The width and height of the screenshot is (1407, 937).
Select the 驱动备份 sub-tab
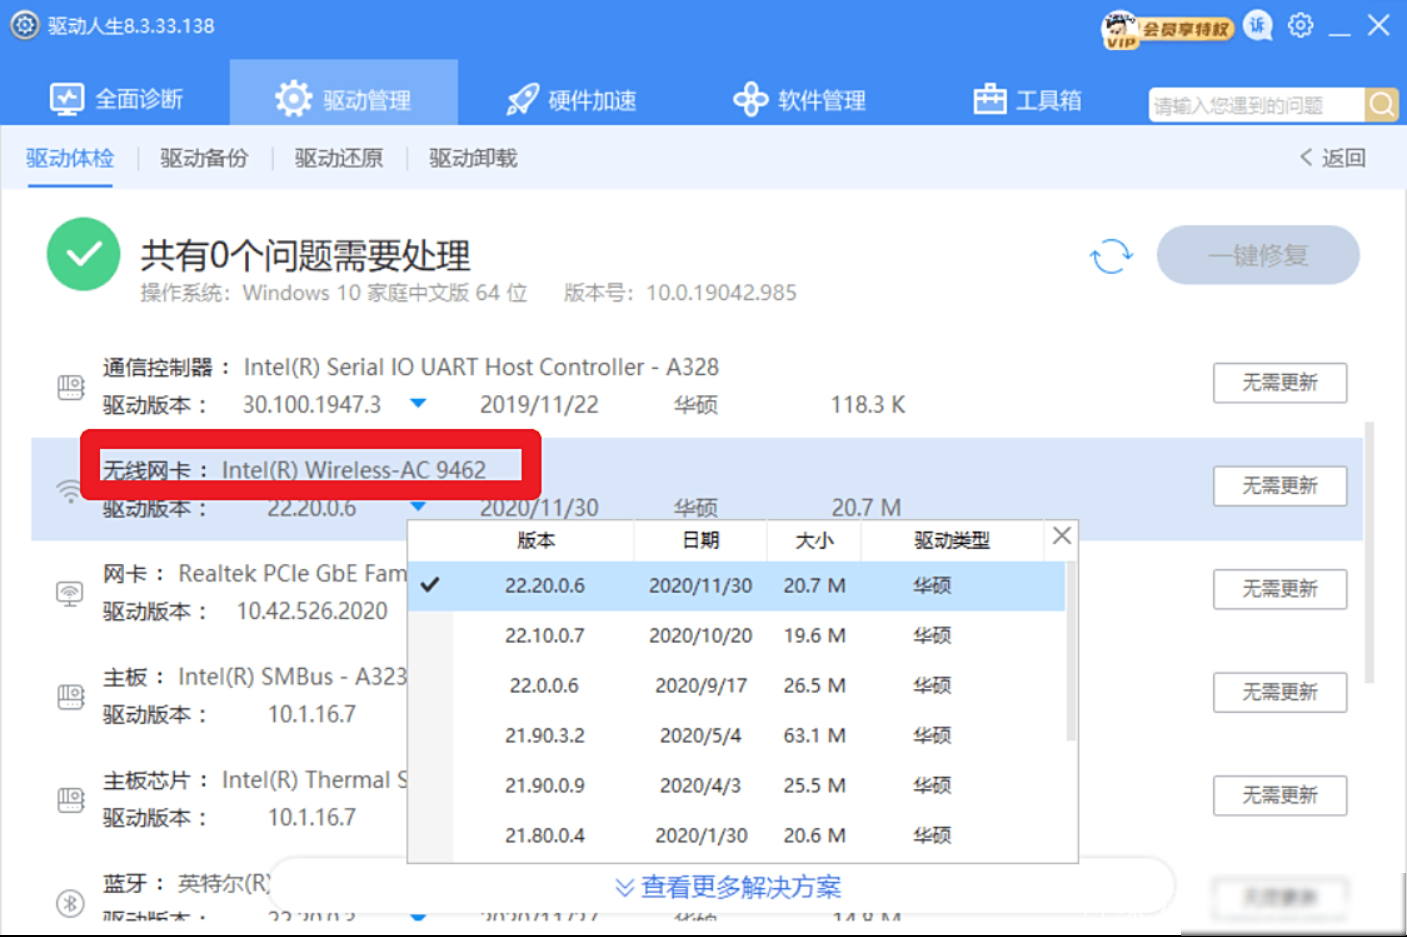[204, 158]
